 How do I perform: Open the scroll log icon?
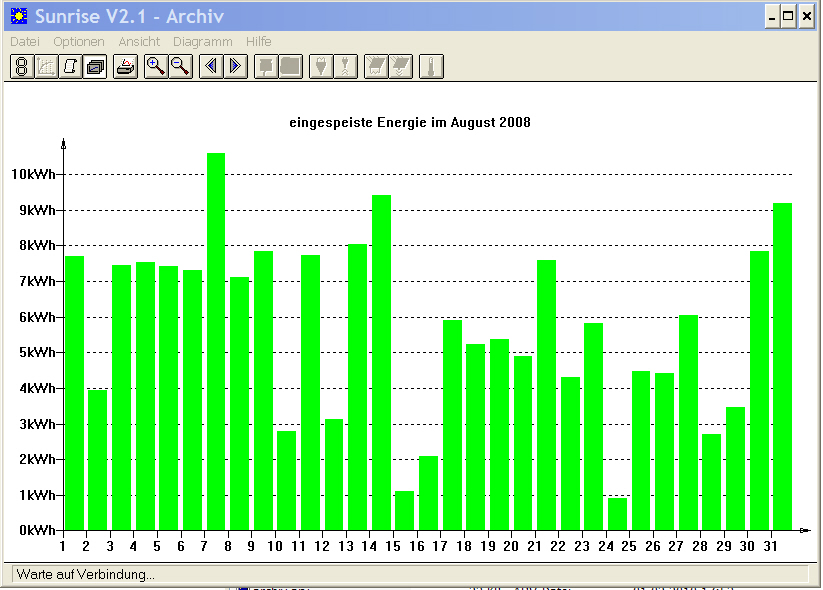tap(70, 67)
